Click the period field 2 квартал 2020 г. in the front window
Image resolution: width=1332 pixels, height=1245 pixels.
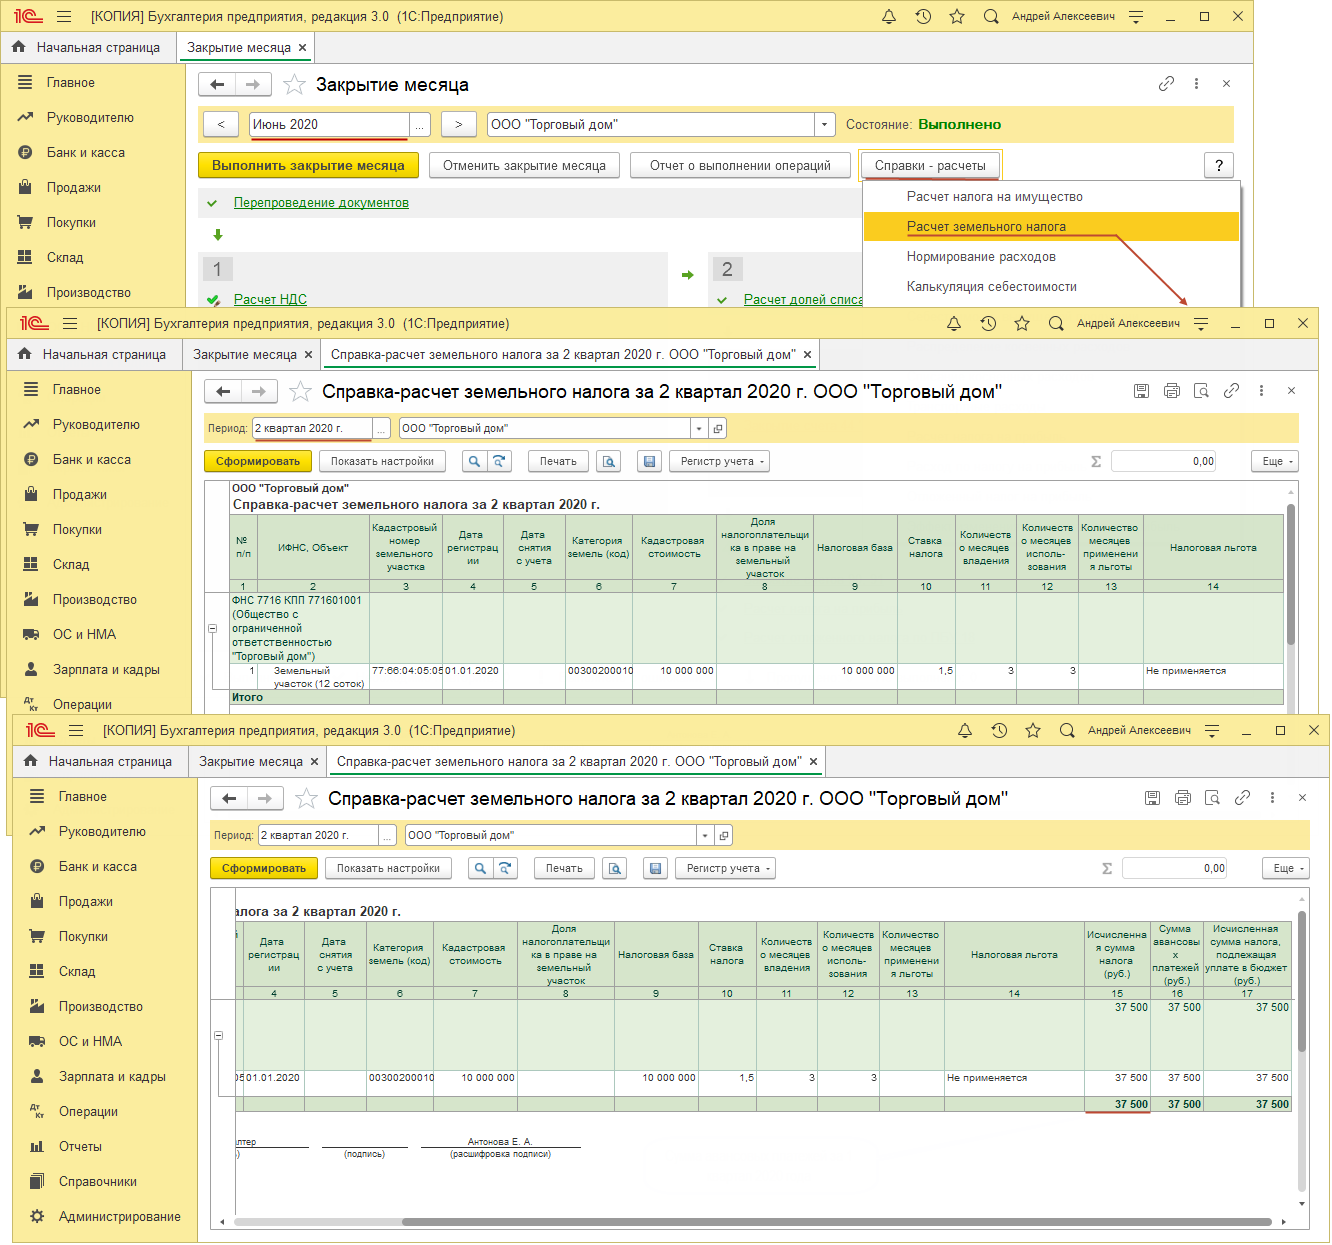pyautogui.click(x=318, y=836)
